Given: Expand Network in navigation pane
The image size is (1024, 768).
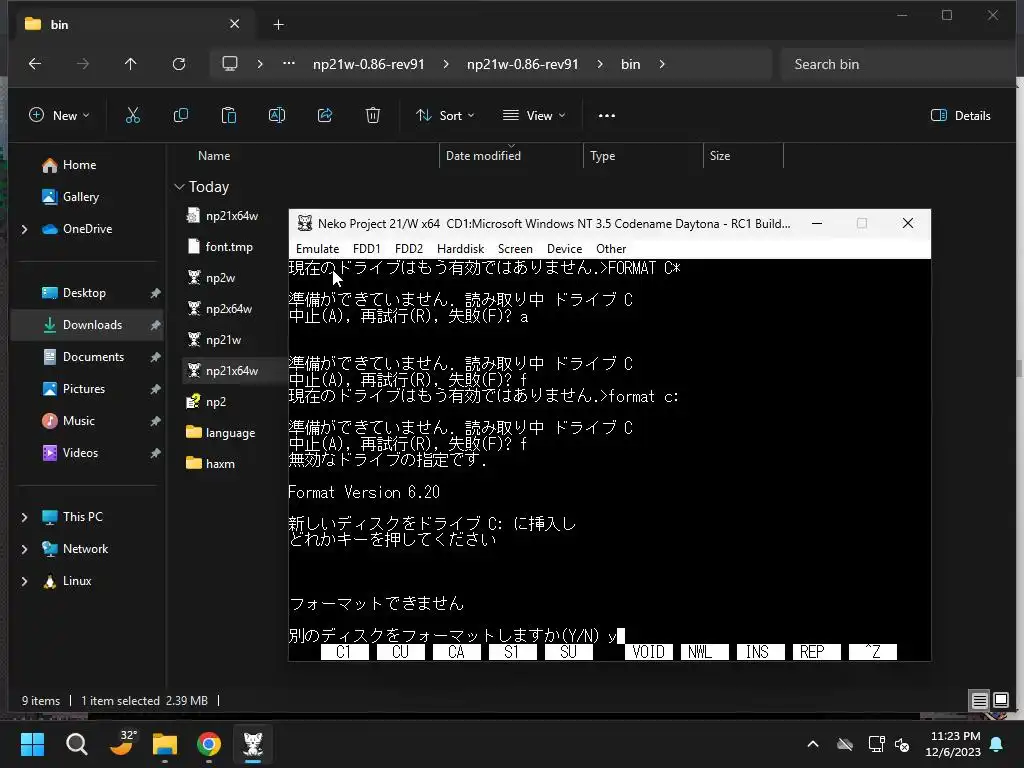Looking at the screenshot, I should tap(24, 549).
